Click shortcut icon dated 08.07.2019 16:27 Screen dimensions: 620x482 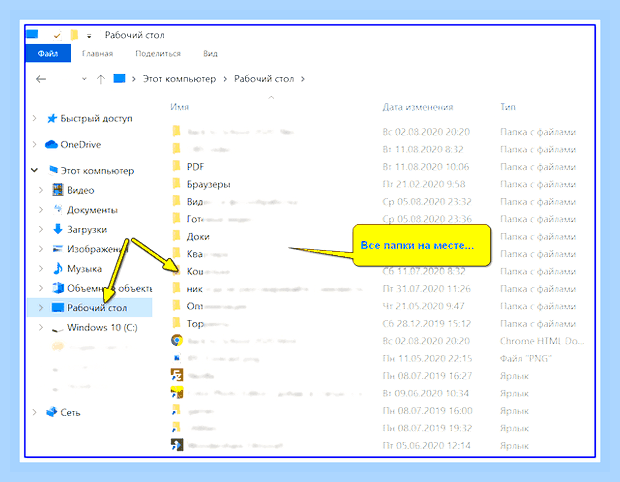click(177, 375)
